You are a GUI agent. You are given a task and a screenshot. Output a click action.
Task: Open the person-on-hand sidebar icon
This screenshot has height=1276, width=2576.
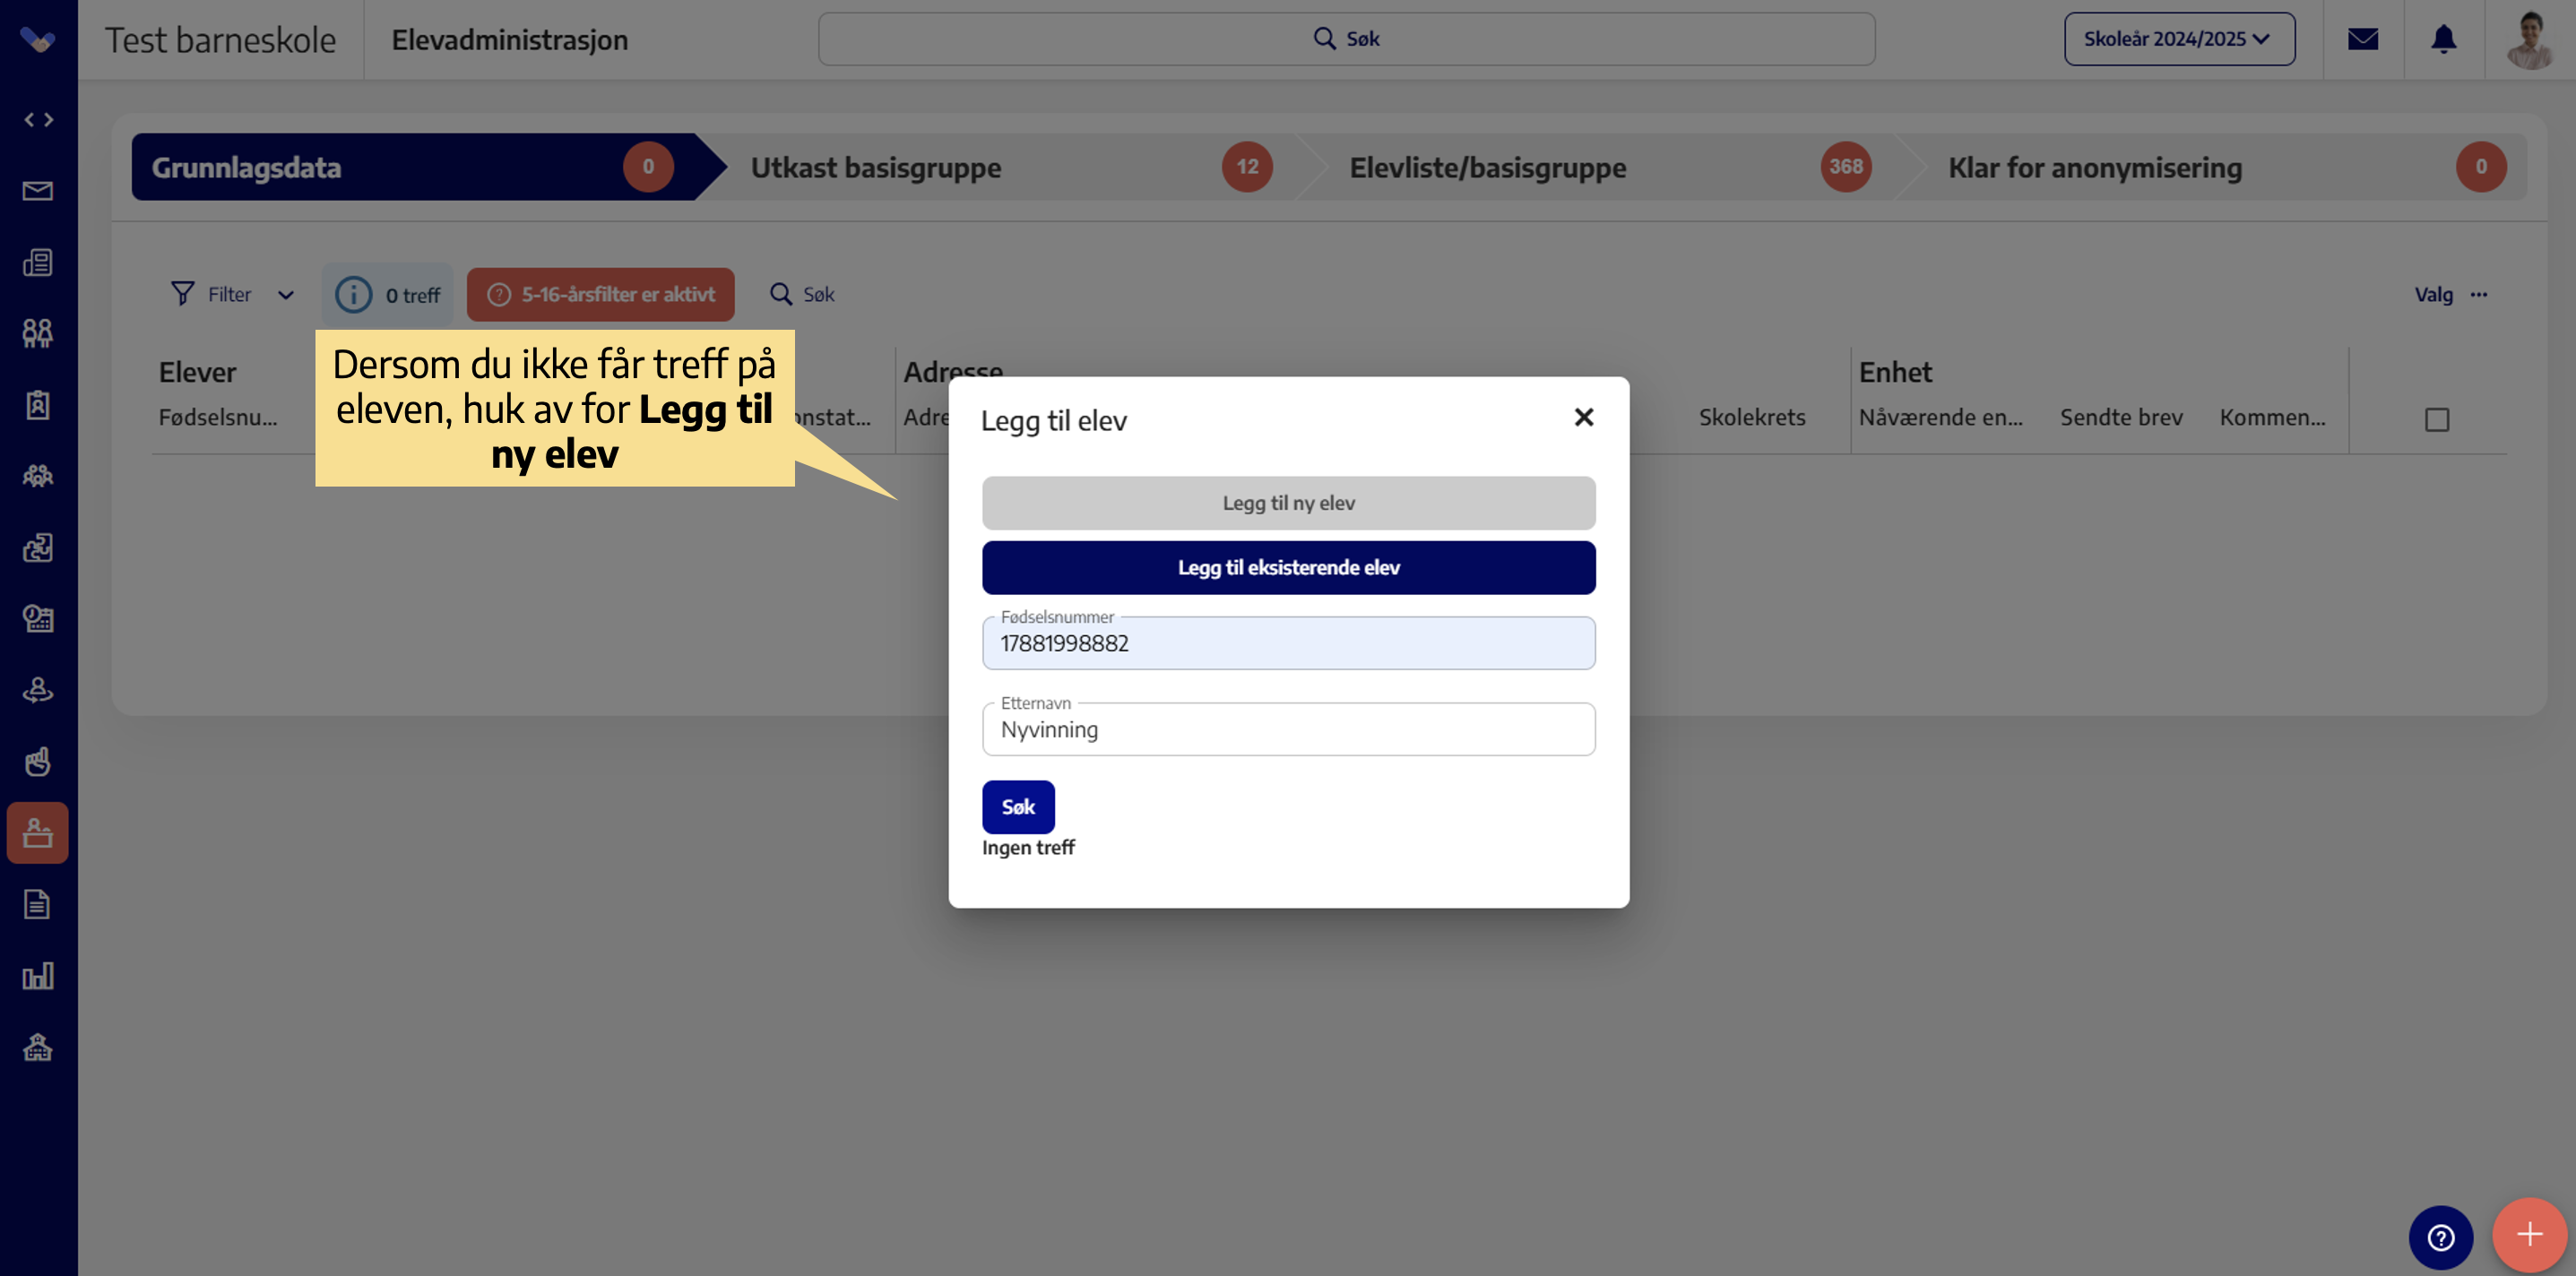[x=38, y=690]
